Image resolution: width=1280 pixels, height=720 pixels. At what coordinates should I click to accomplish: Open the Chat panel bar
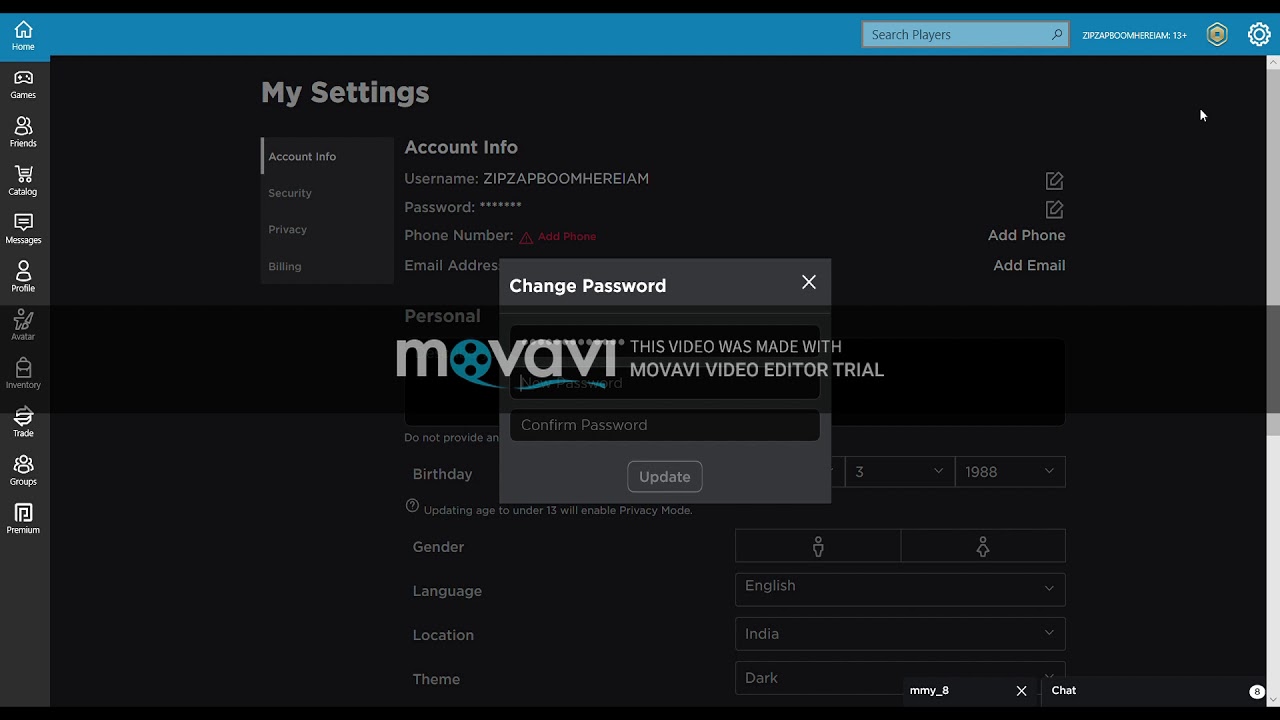click(1156, 691)
